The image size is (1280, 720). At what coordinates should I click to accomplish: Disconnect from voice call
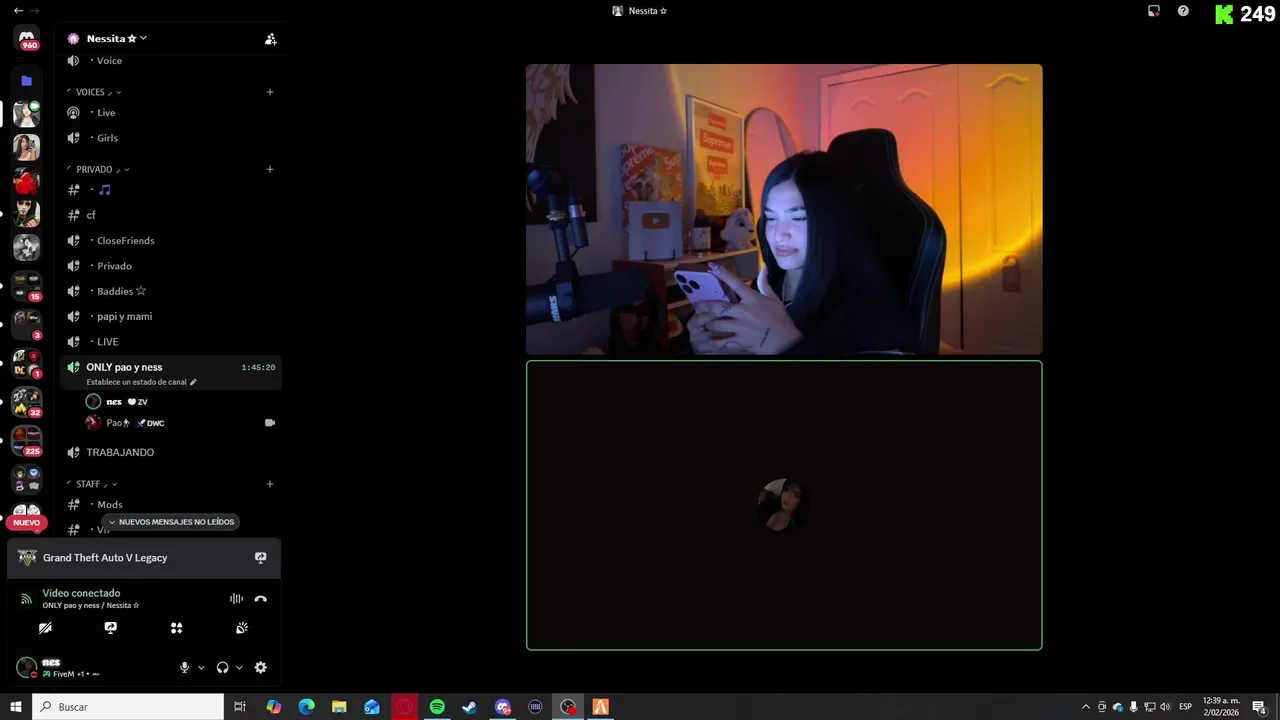[261, 599]
